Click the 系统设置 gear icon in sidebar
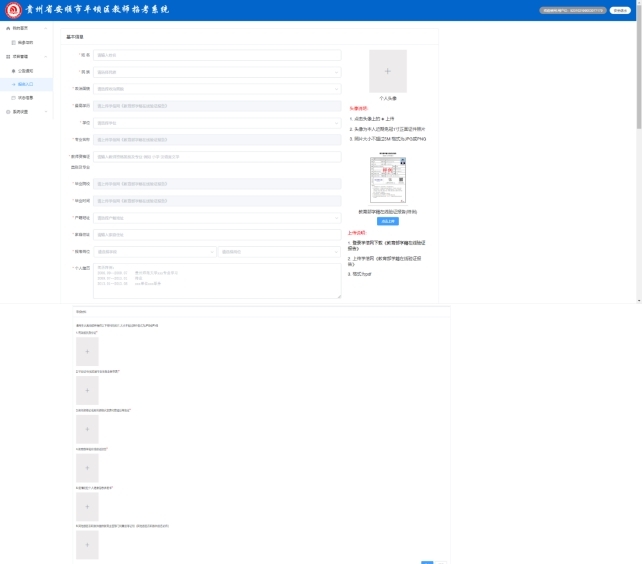 9,111
